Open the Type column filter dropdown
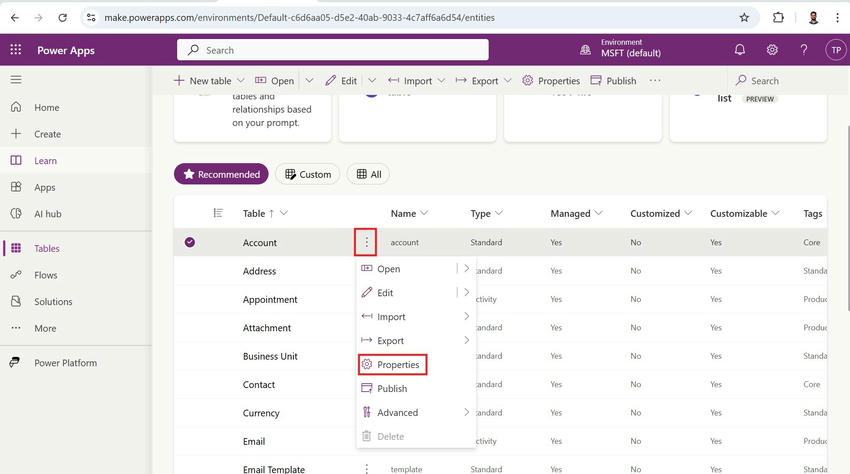The height and width of the screenshot is (474, 850). point(499,213)
